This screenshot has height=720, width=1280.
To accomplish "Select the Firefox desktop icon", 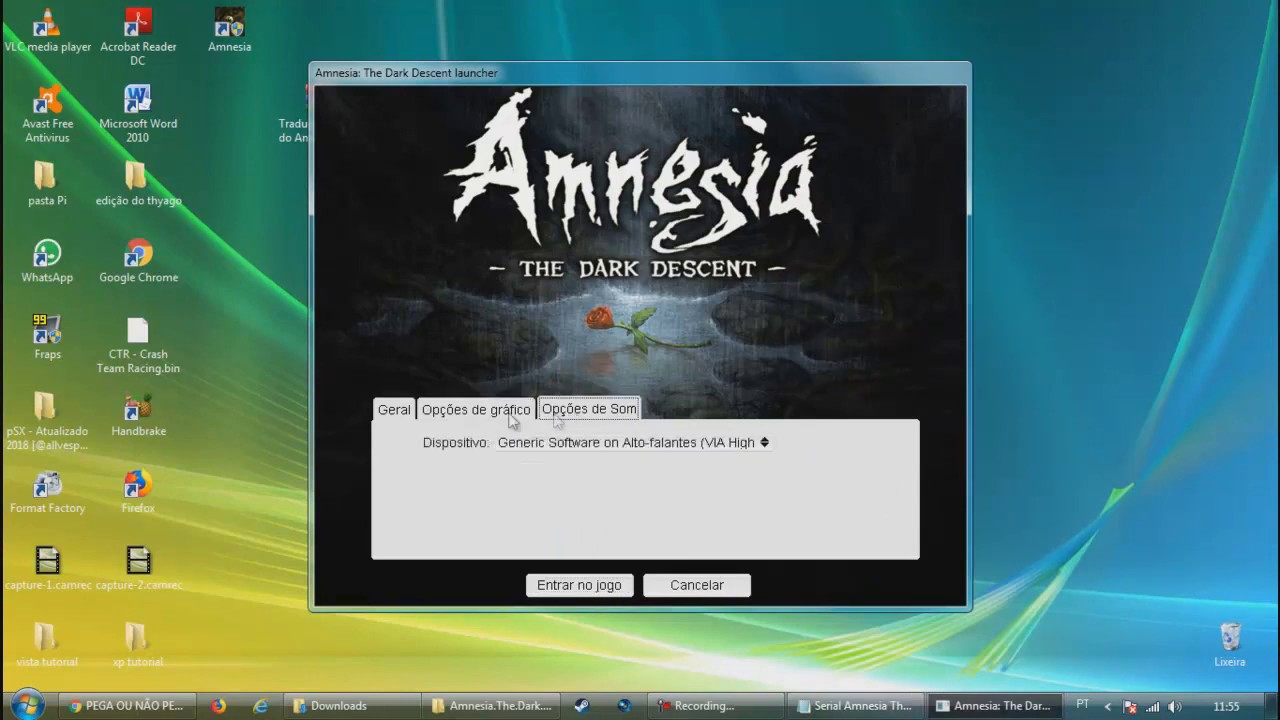I will pyautogui.click(x=138, y=491).
